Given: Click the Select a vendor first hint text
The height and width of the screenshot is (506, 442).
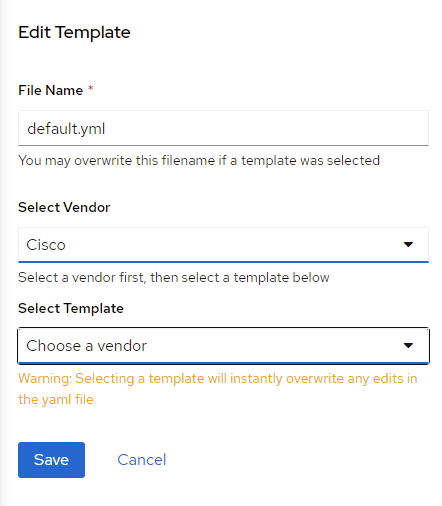Looking at the screenshot, I should 174,277.
